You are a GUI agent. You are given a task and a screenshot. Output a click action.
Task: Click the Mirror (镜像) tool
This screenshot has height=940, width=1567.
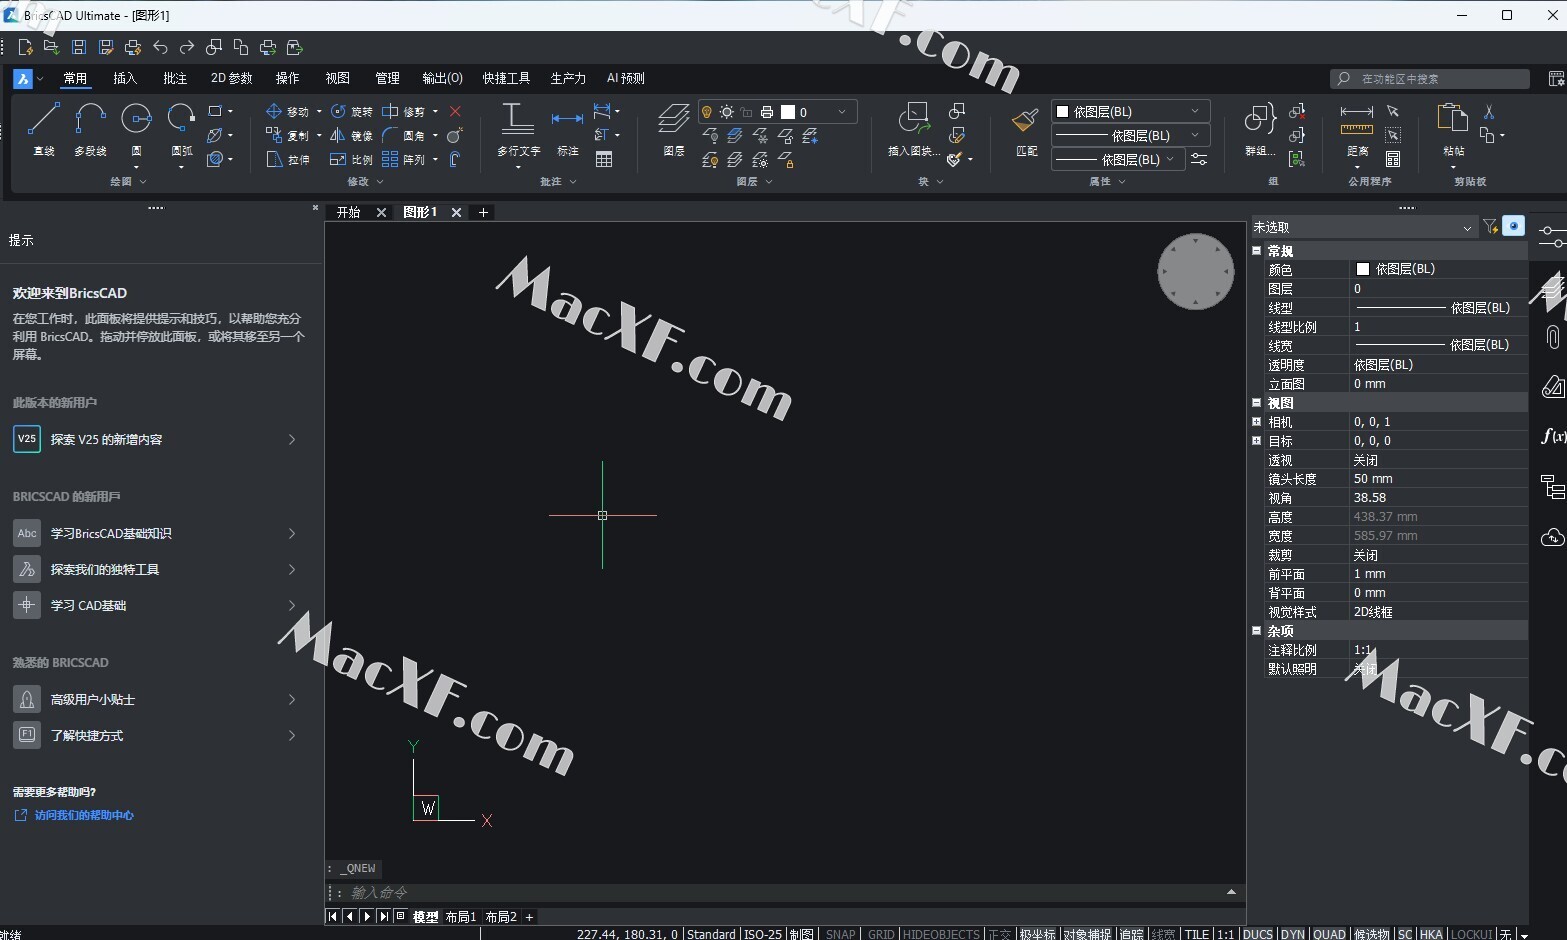[x=351, y=135]
